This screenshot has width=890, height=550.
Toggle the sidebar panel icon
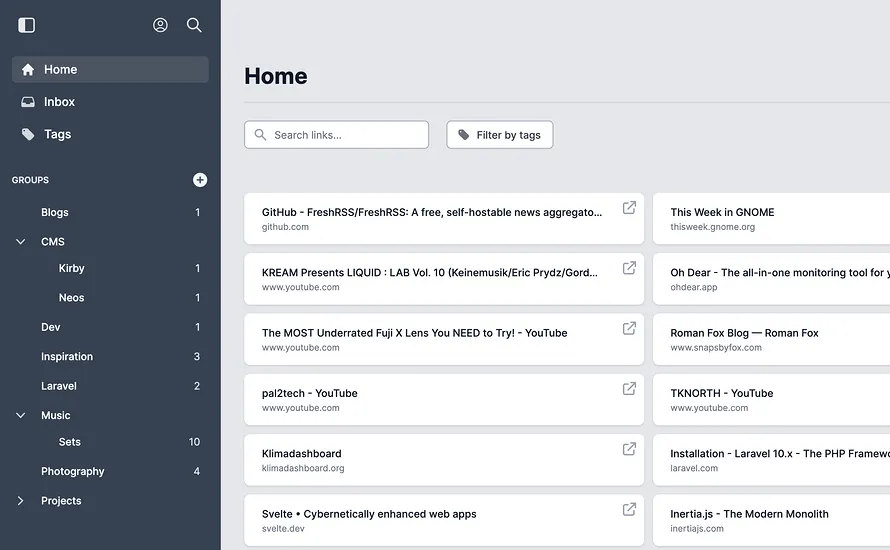27,25
